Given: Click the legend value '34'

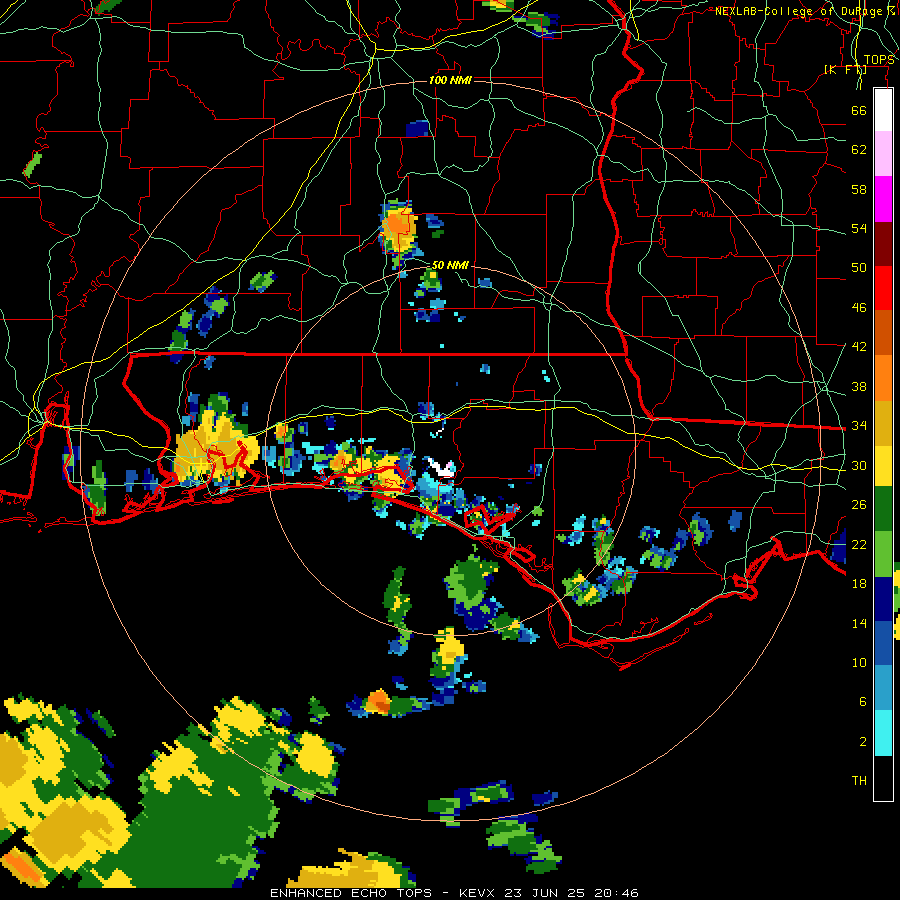Looking at the screenshot, I should (x=859, y=426).
